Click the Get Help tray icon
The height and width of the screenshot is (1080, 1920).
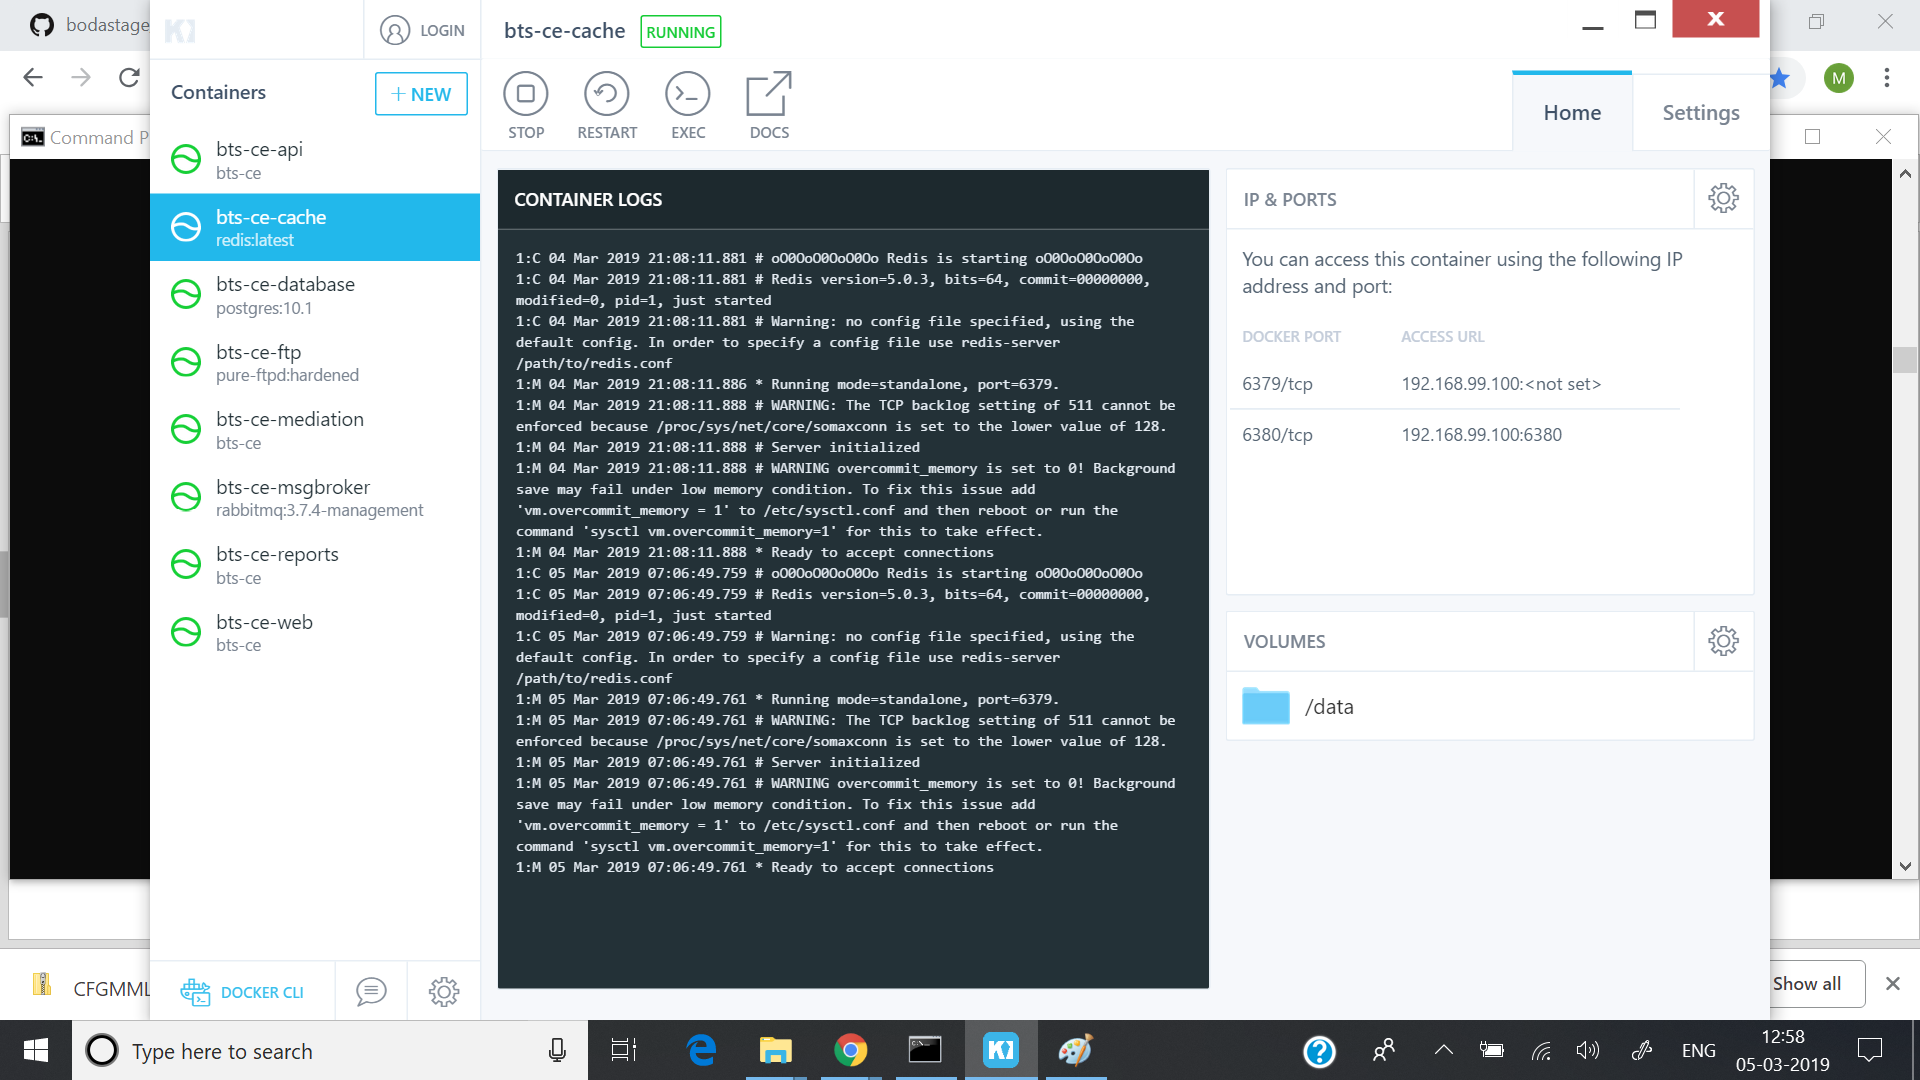point(1320,1051)
